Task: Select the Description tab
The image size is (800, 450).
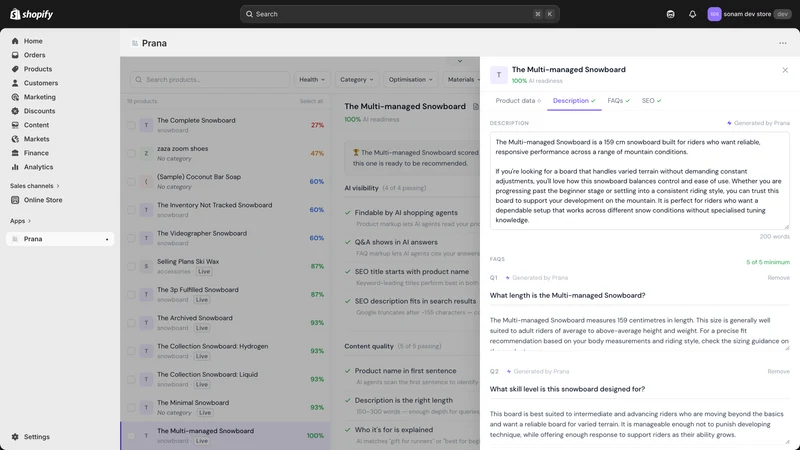Action: tap(574, 101)
